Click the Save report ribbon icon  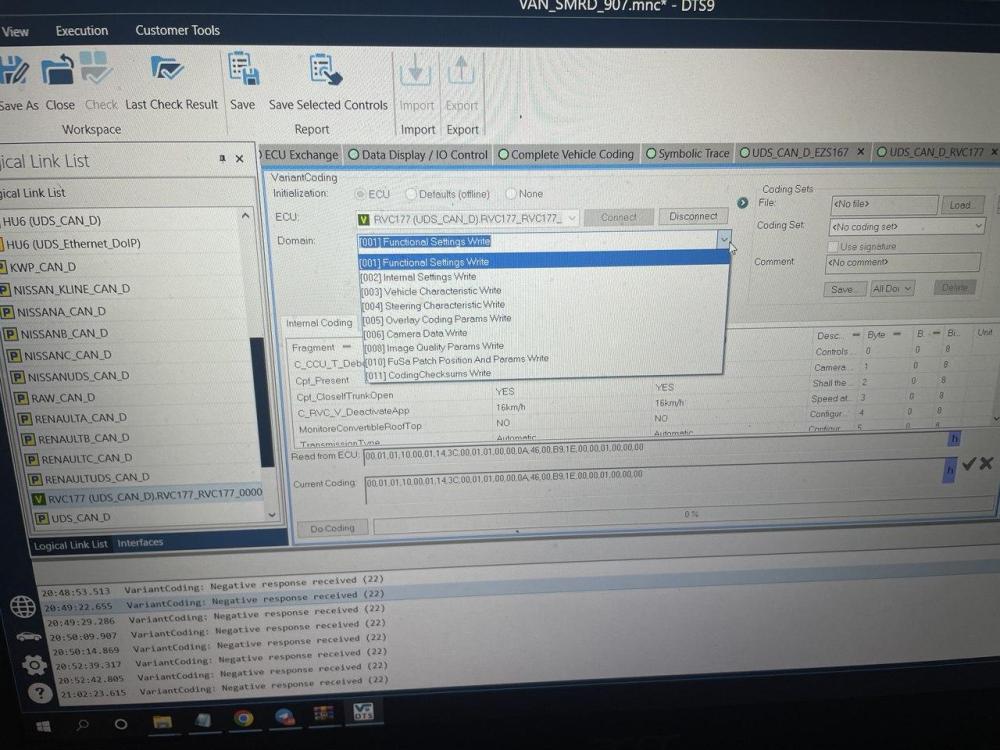(x=243, y=69)
